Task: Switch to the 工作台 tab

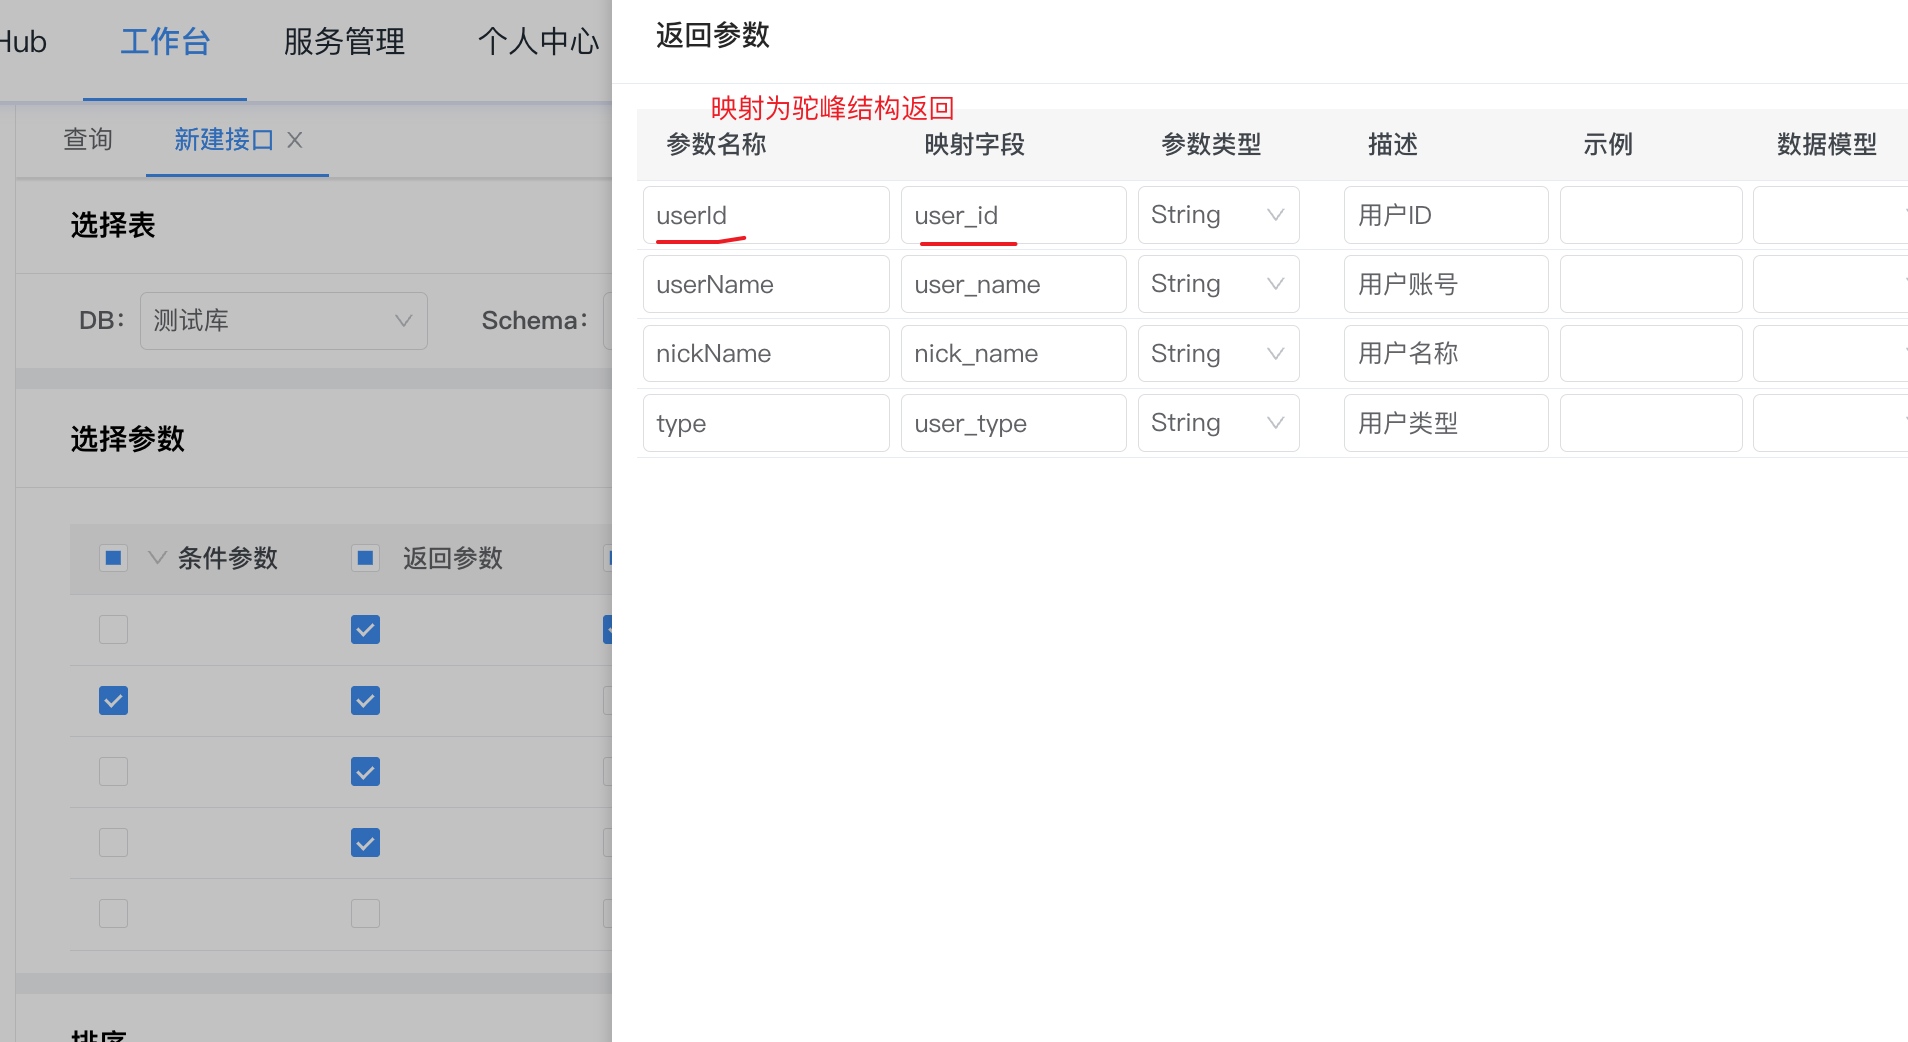Action: tap(165, 42)
